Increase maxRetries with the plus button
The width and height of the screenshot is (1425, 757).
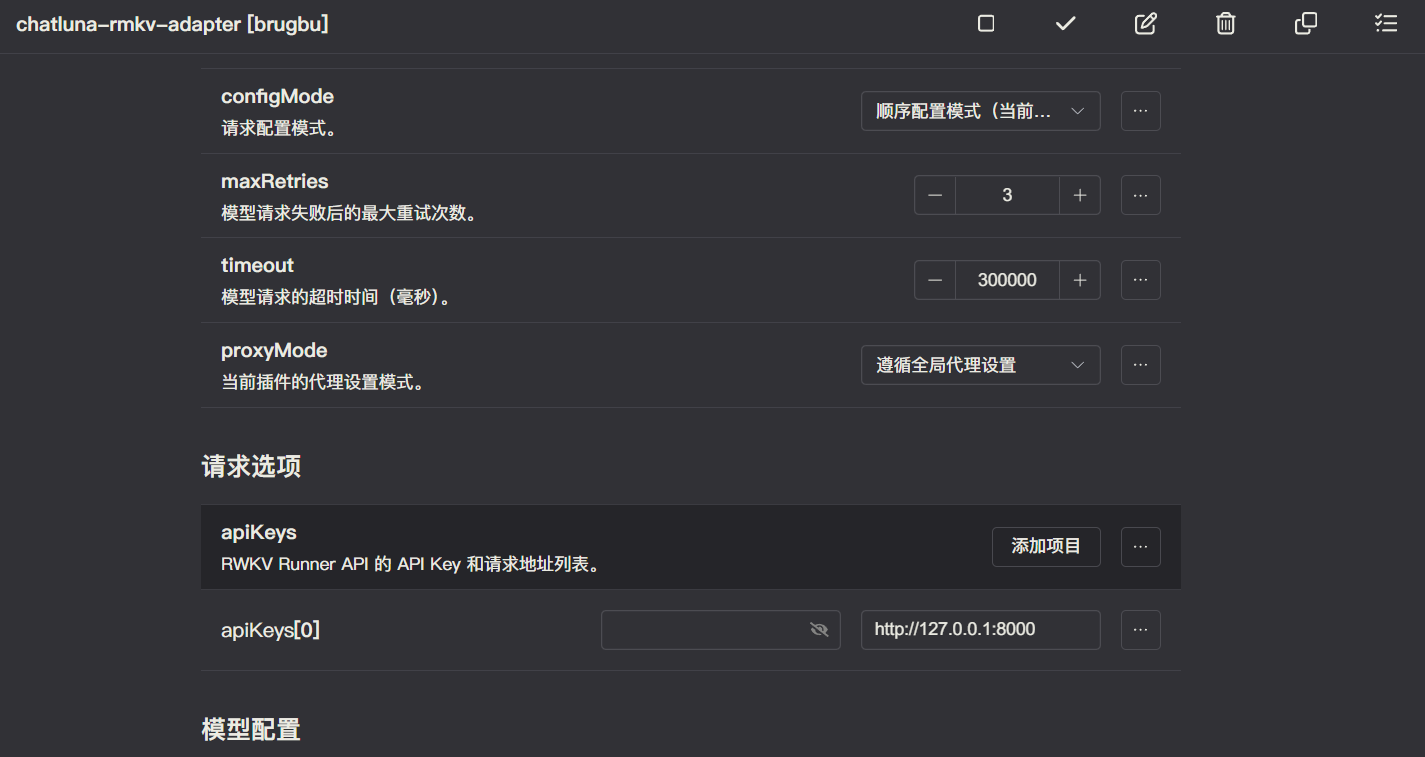(1080, 195)
